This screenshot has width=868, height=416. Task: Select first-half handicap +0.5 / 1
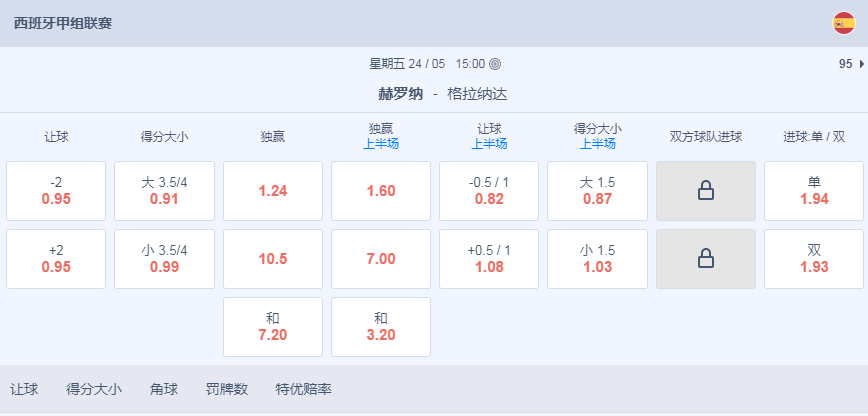[489, 259]
